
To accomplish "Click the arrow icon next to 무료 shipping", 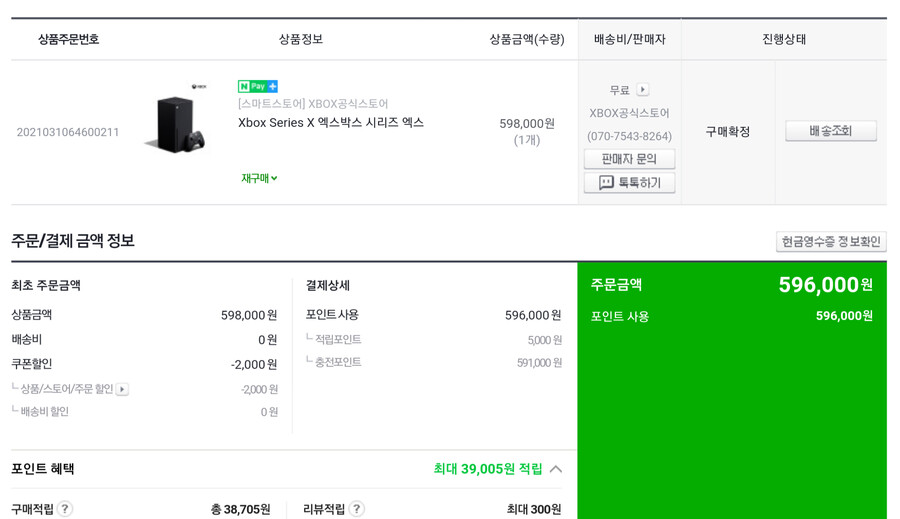I will point(643,90).
